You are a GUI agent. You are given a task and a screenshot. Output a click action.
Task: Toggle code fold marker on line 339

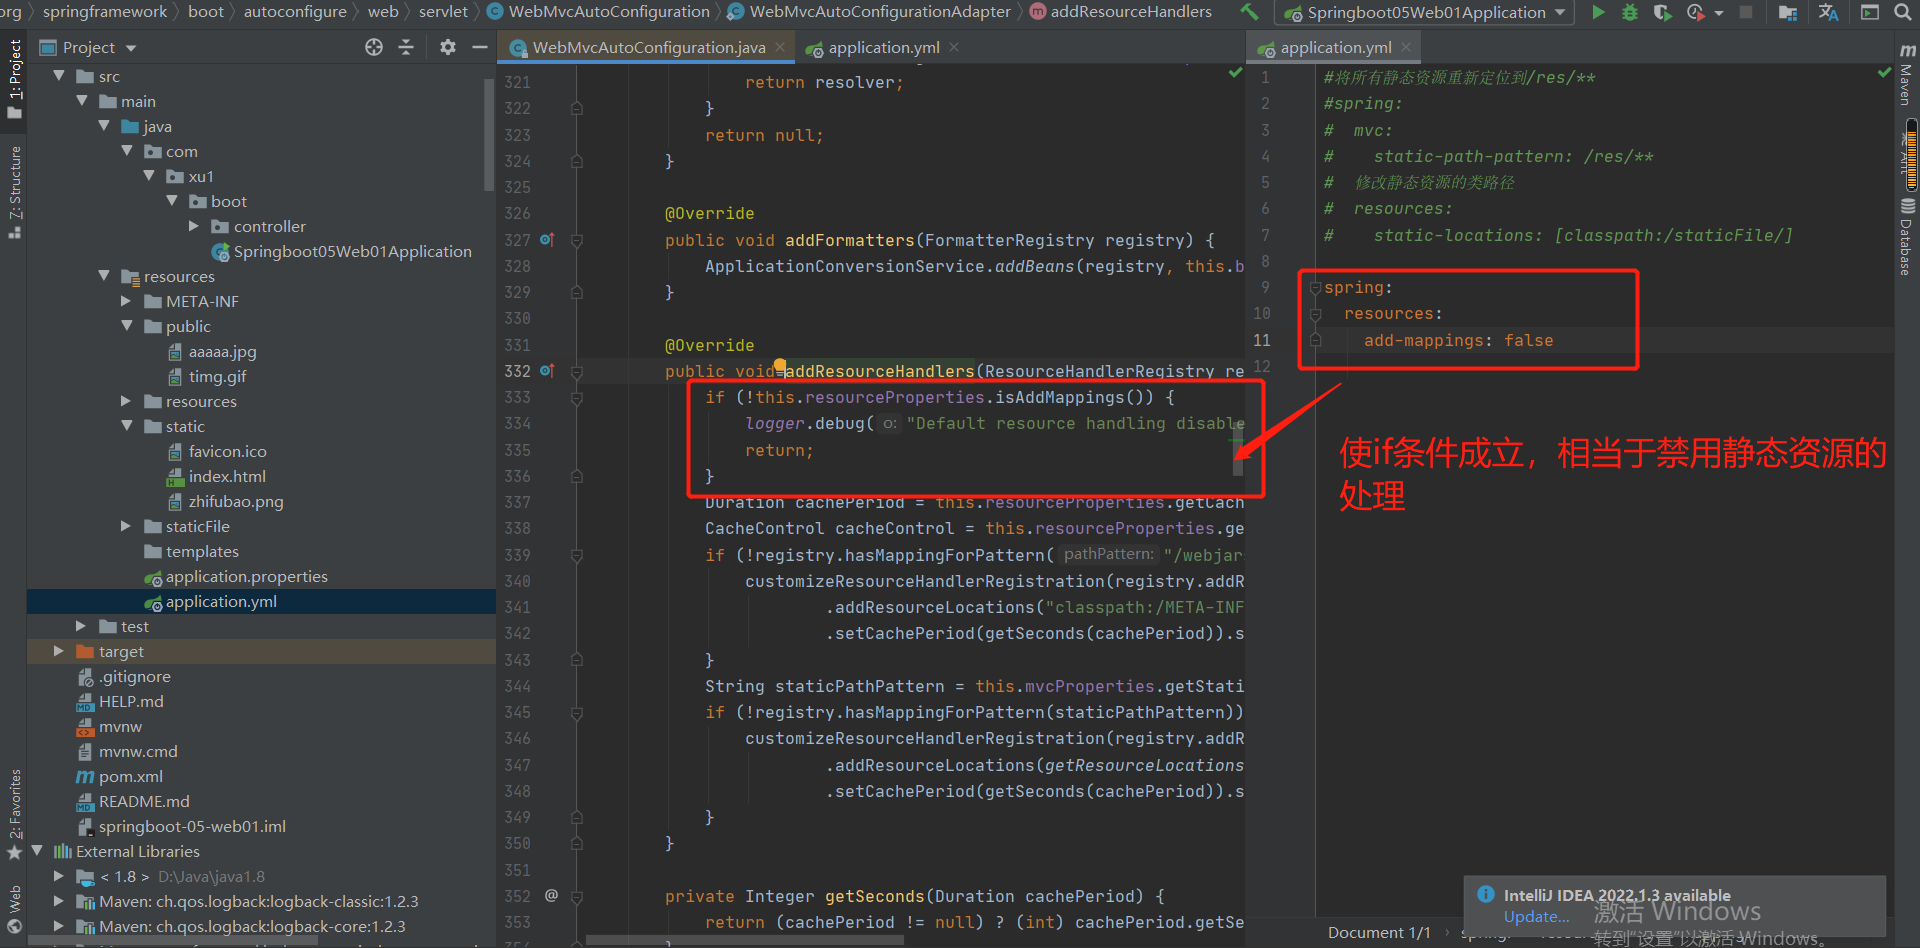click(577, 555)
